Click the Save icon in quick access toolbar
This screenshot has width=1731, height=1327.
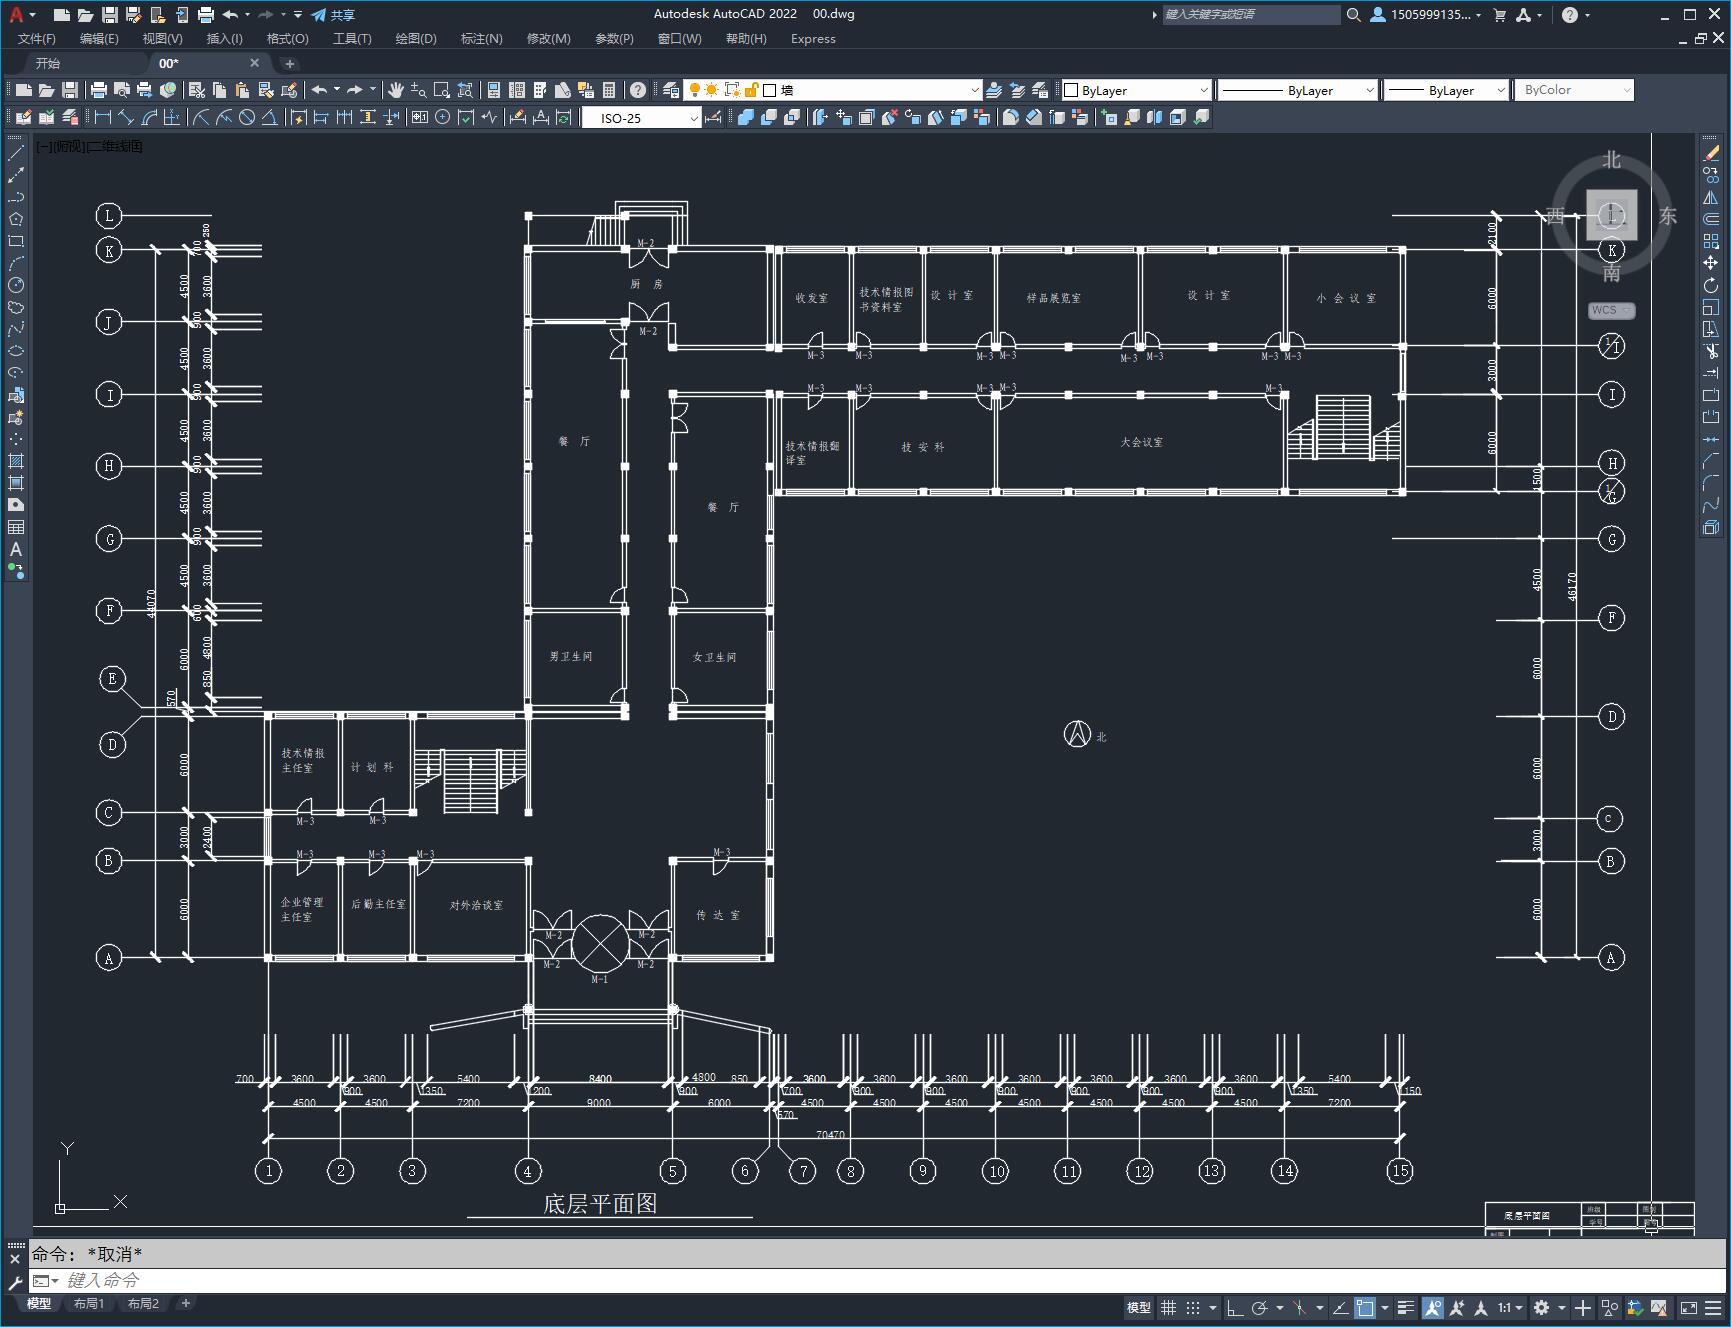pyautogui.click(x=110, y=14)
